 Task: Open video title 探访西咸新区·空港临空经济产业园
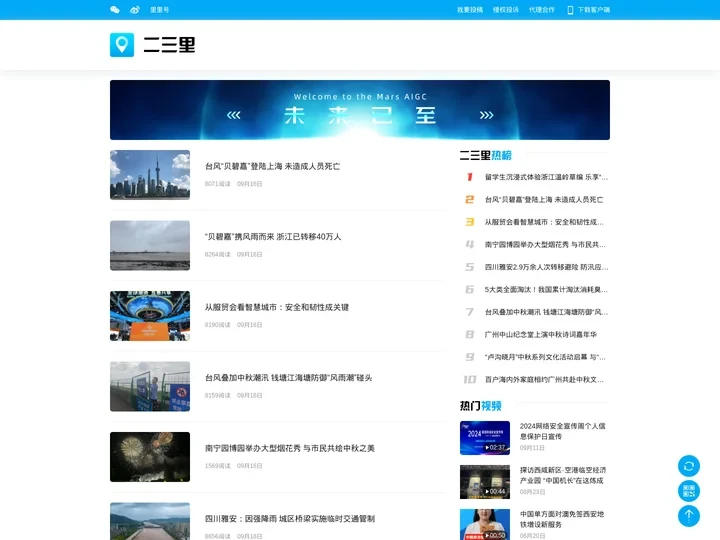click(x=563, y=475)
